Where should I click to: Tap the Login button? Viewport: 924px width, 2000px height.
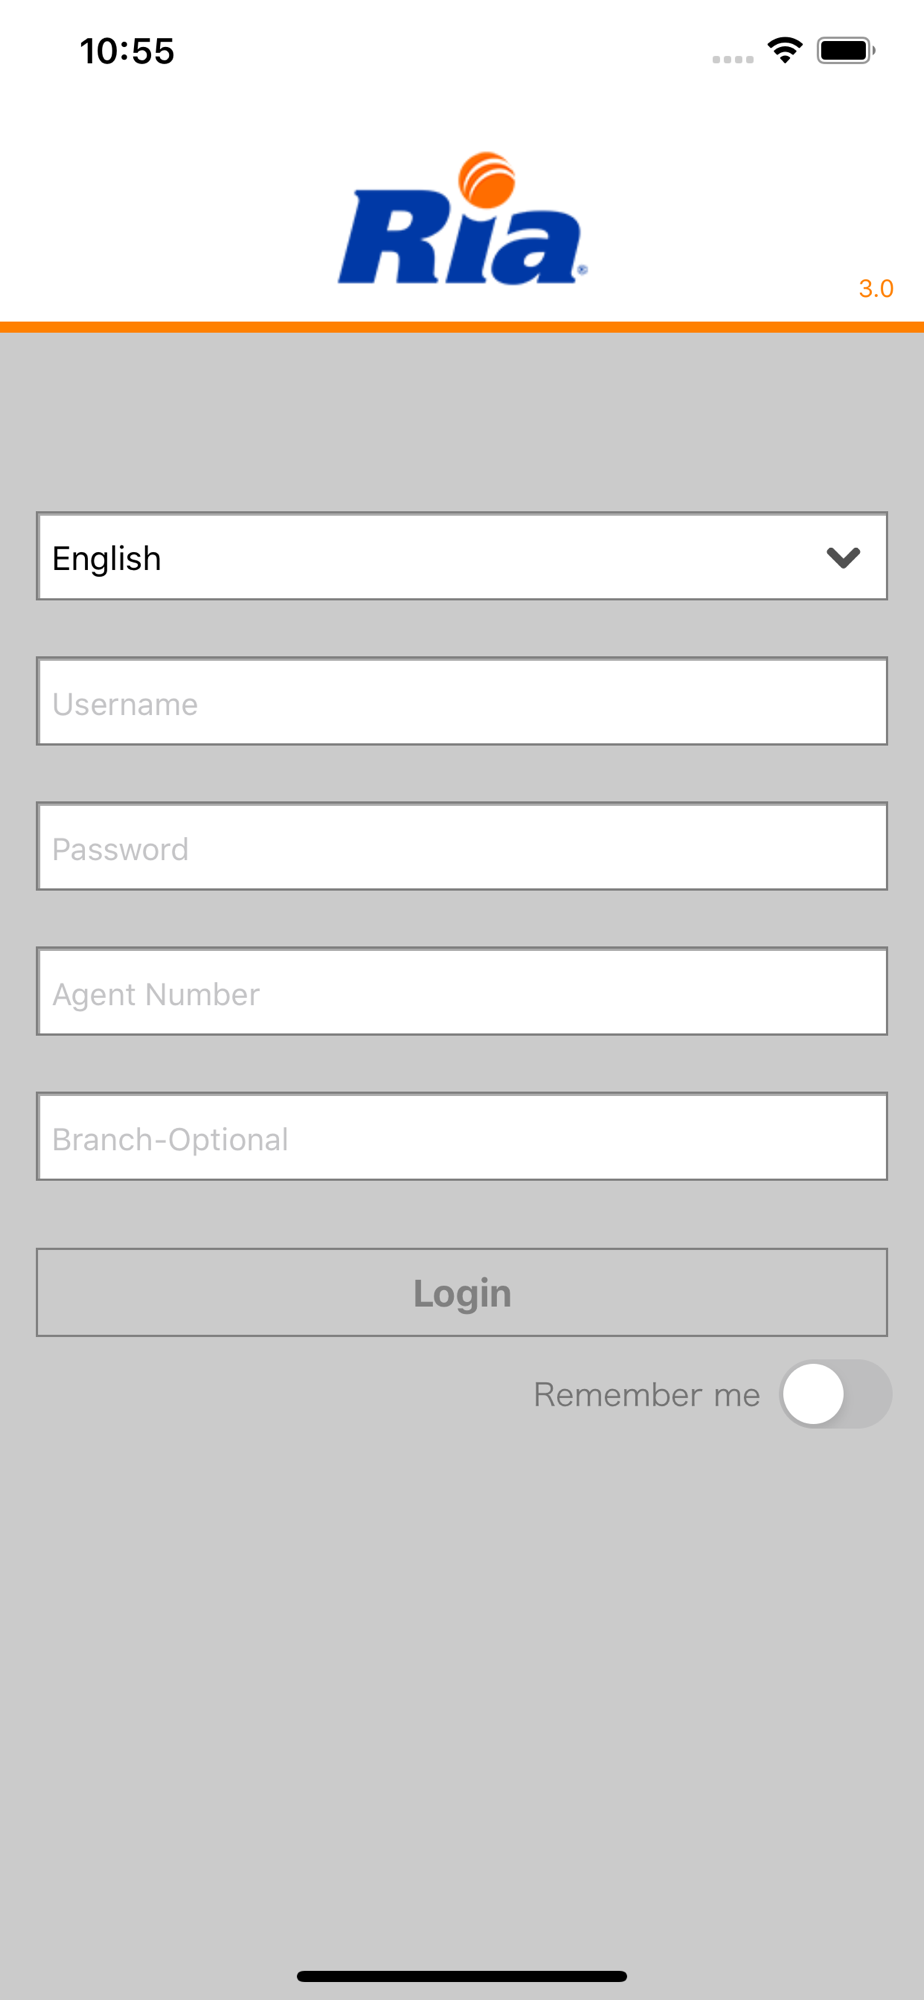(462, 1292)
